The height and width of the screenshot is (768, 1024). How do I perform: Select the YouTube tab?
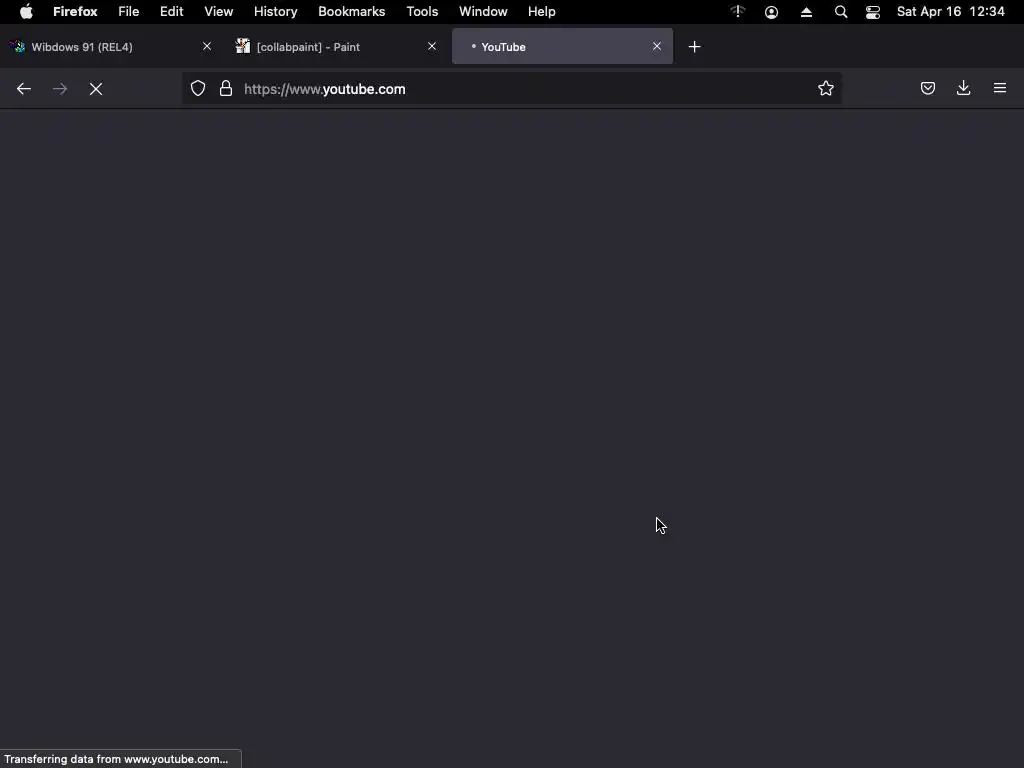pos(562,46)
